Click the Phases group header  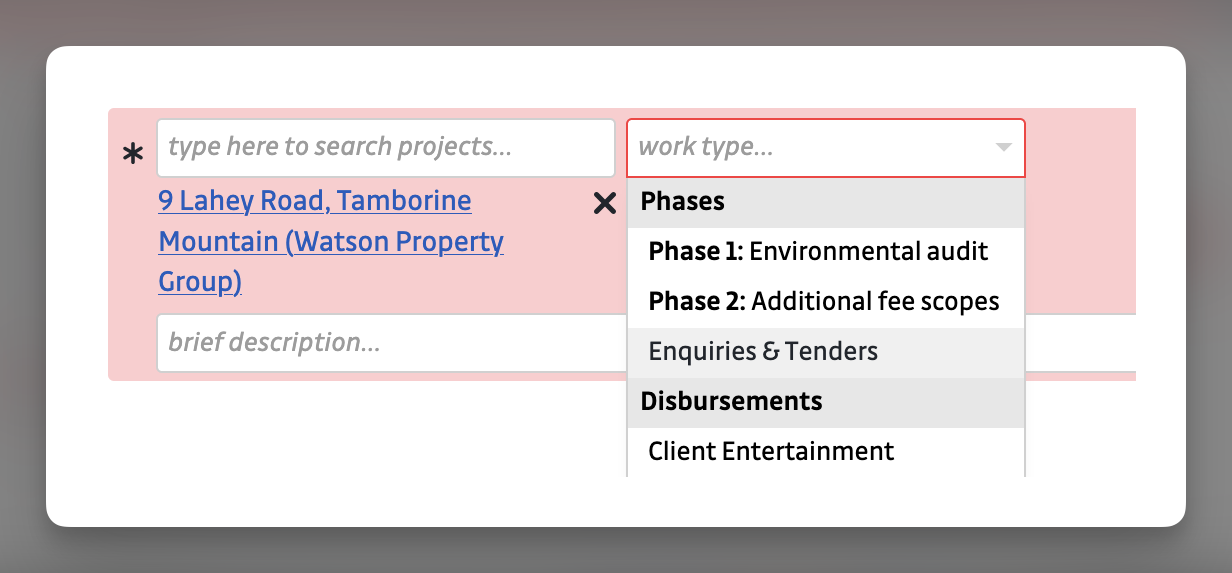(x=683, y=202)
